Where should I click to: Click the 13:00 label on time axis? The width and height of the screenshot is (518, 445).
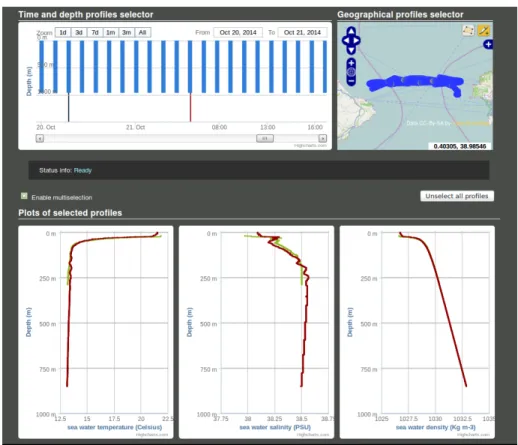[x=268, y=127]
